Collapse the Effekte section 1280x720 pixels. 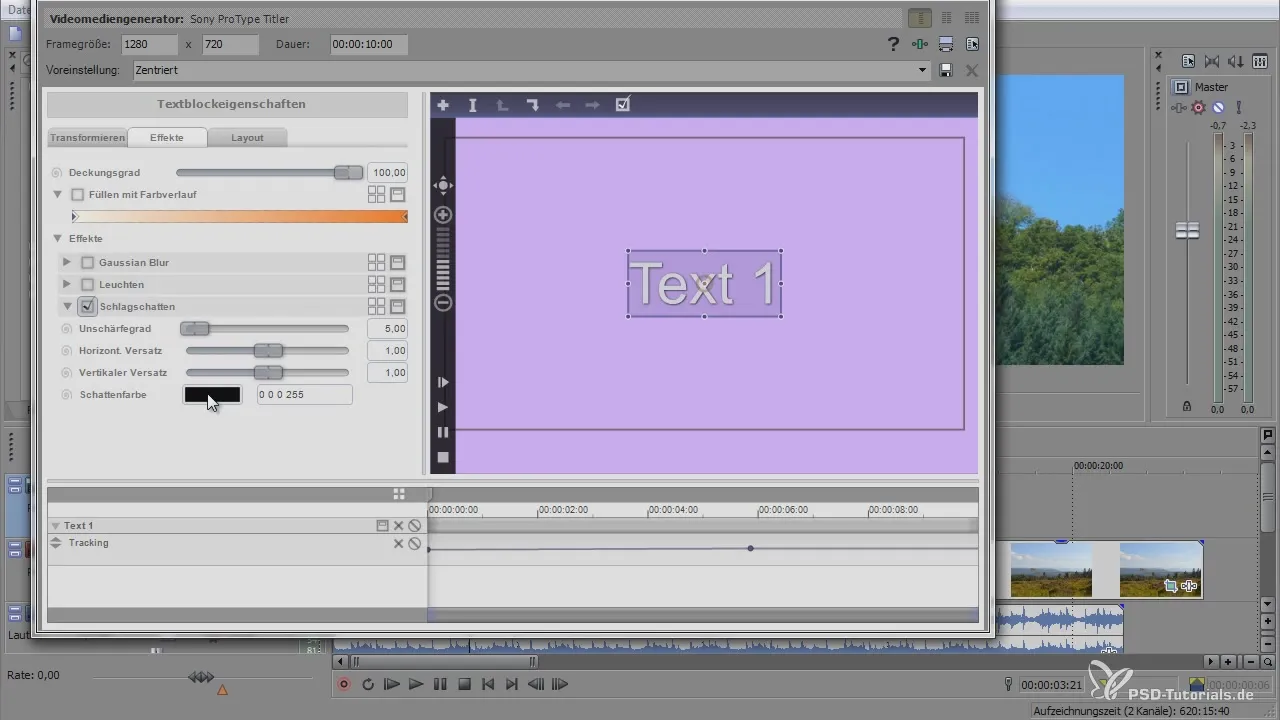58,238
